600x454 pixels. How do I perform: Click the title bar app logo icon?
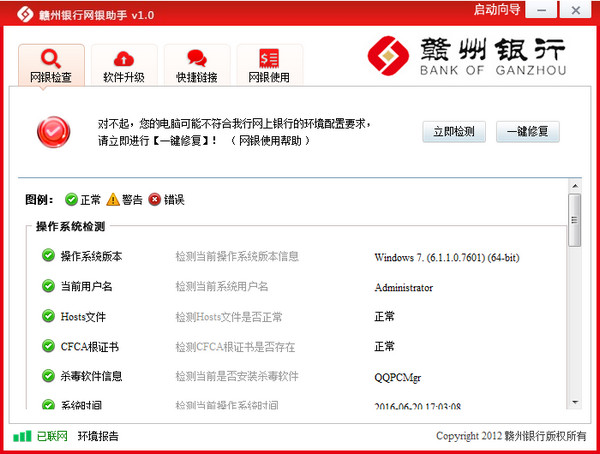point(25,15)
